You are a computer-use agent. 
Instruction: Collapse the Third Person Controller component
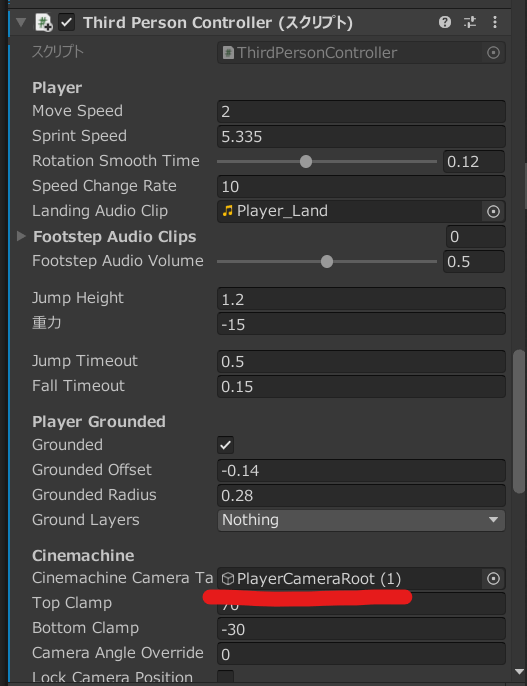tap(21, 22)
